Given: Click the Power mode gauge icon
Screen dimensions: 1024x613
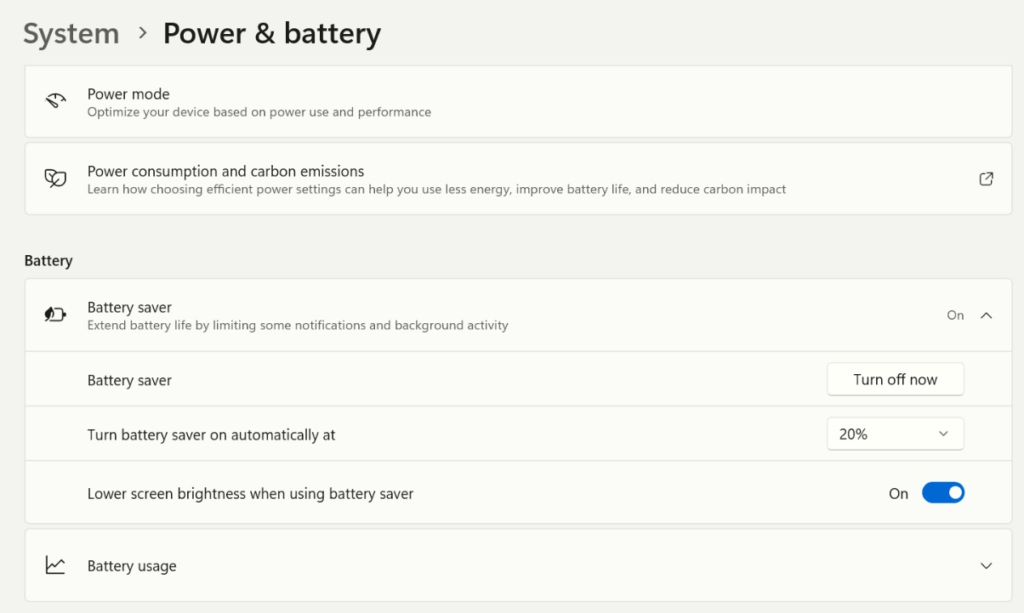Looking at the screenshot, I should click(56, 102).
